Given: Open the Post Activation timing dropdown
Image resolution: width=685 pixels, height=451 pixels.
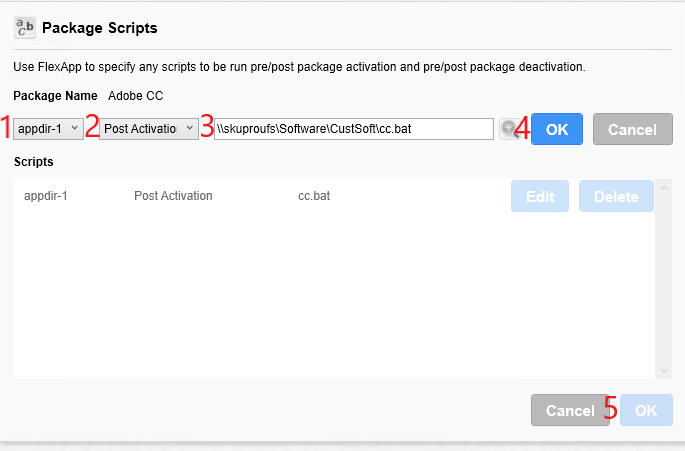Looking at the screenshot, I should click(x=149, y=129).
